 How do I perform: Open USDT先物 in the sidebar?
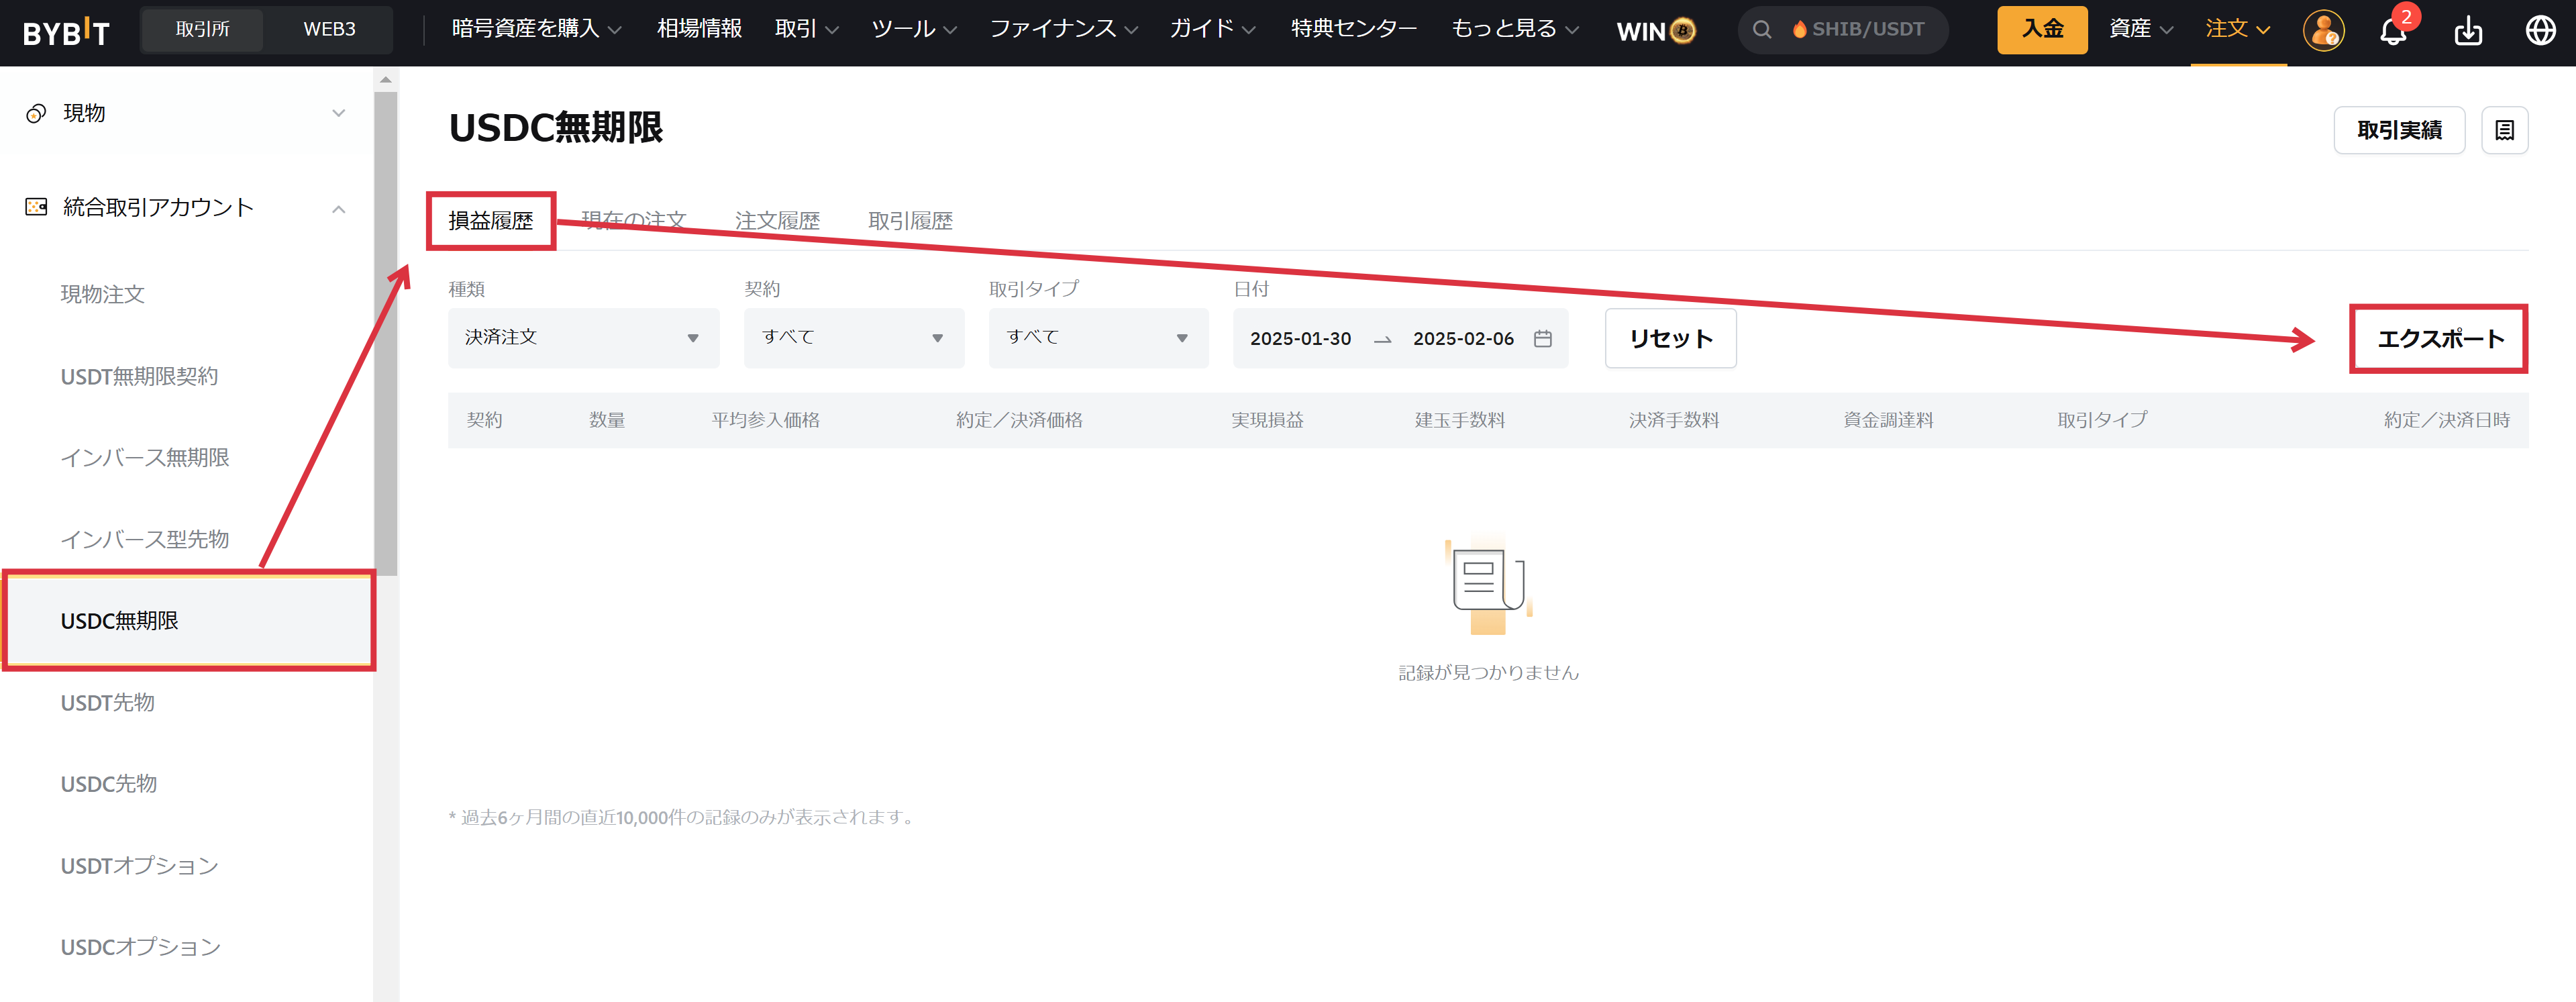click(107, 703)
